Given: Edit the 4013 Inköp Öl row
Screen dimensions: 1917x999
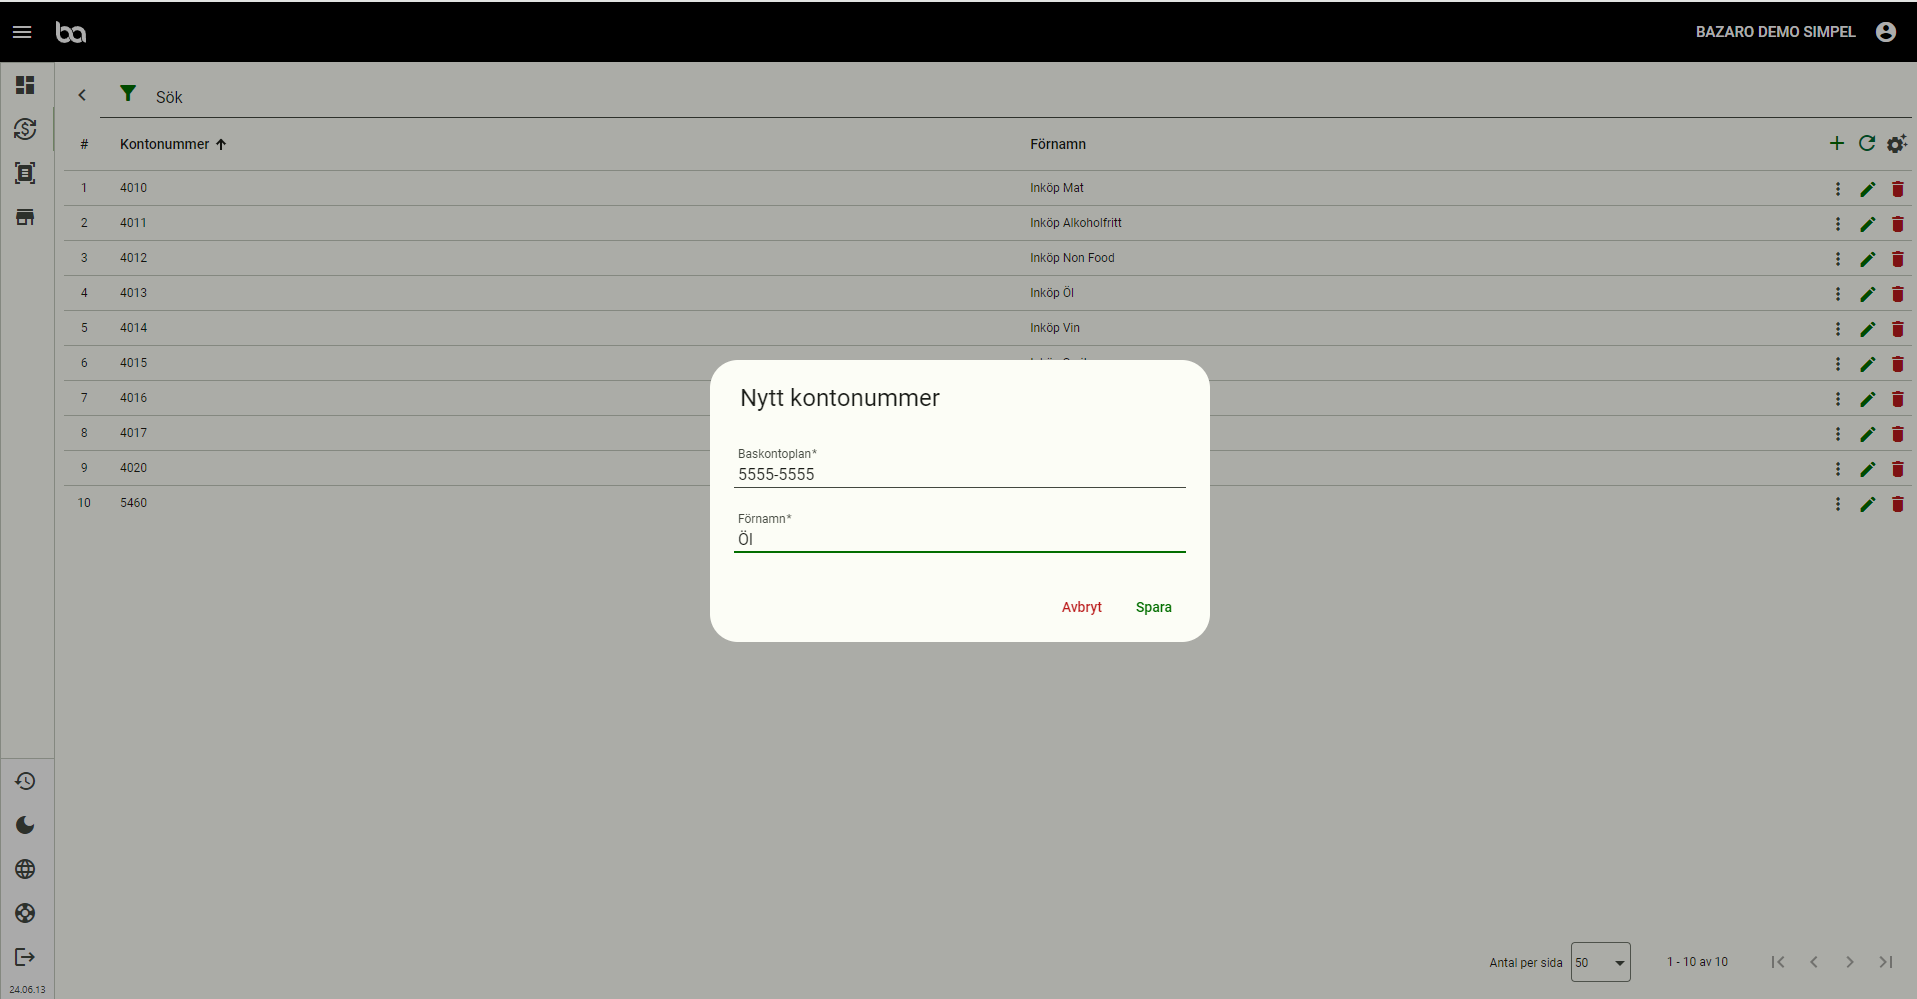Looking at the screenshot, I should [x=1868, y=294].
